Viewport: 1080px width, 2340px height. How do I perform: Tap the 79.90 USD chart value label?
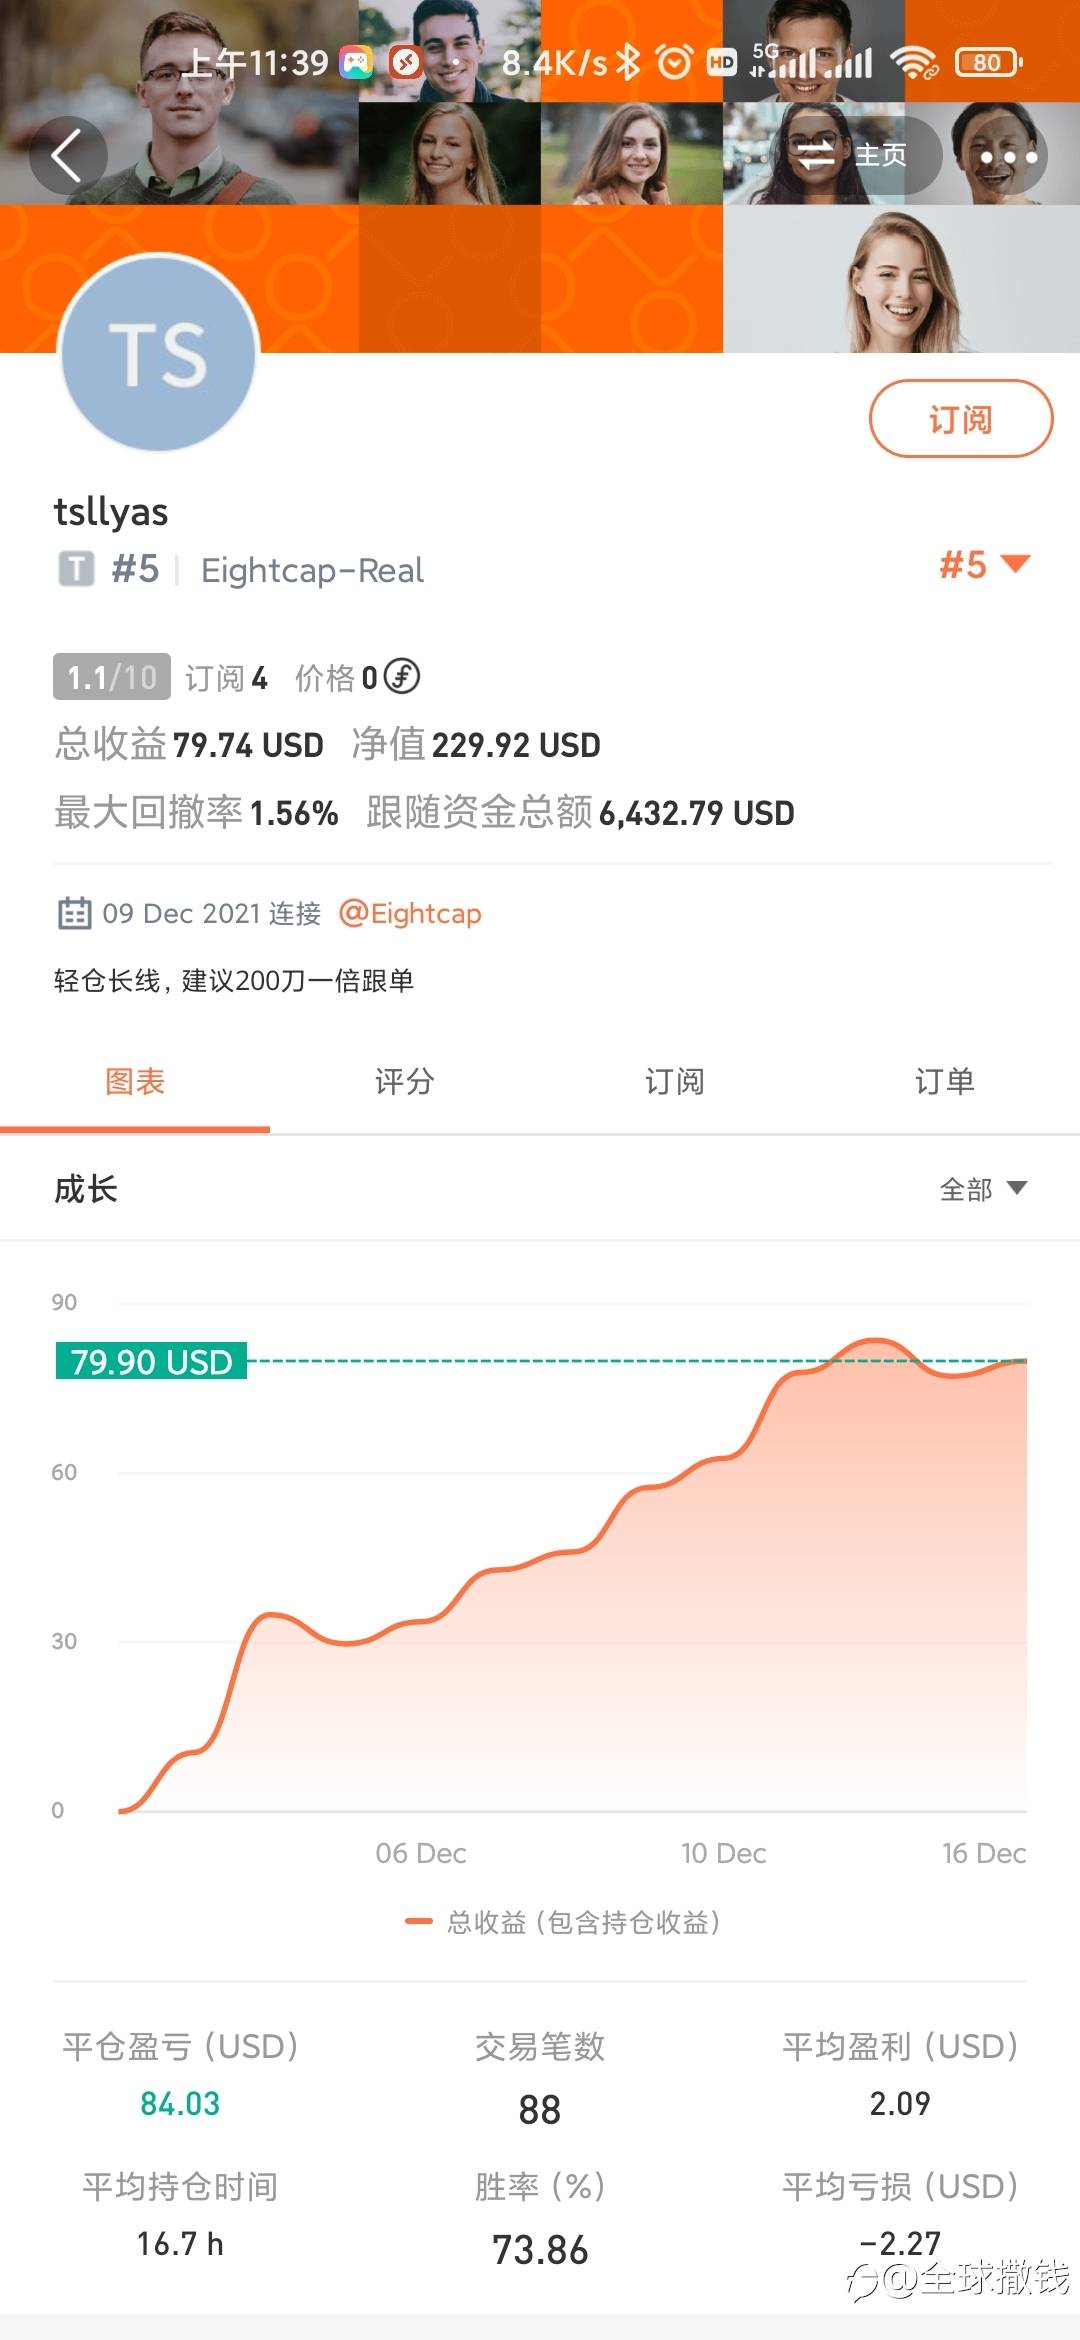point(151,1361)
